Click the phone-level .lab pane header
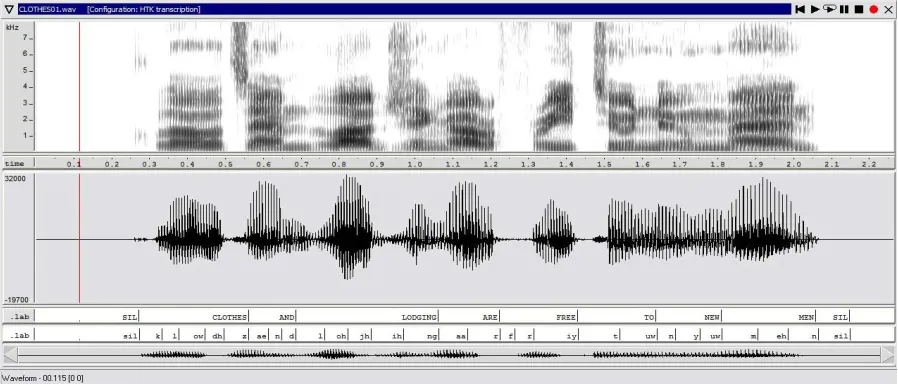Image resolution: width=898 pixels, height=384 pixels. 19,335
